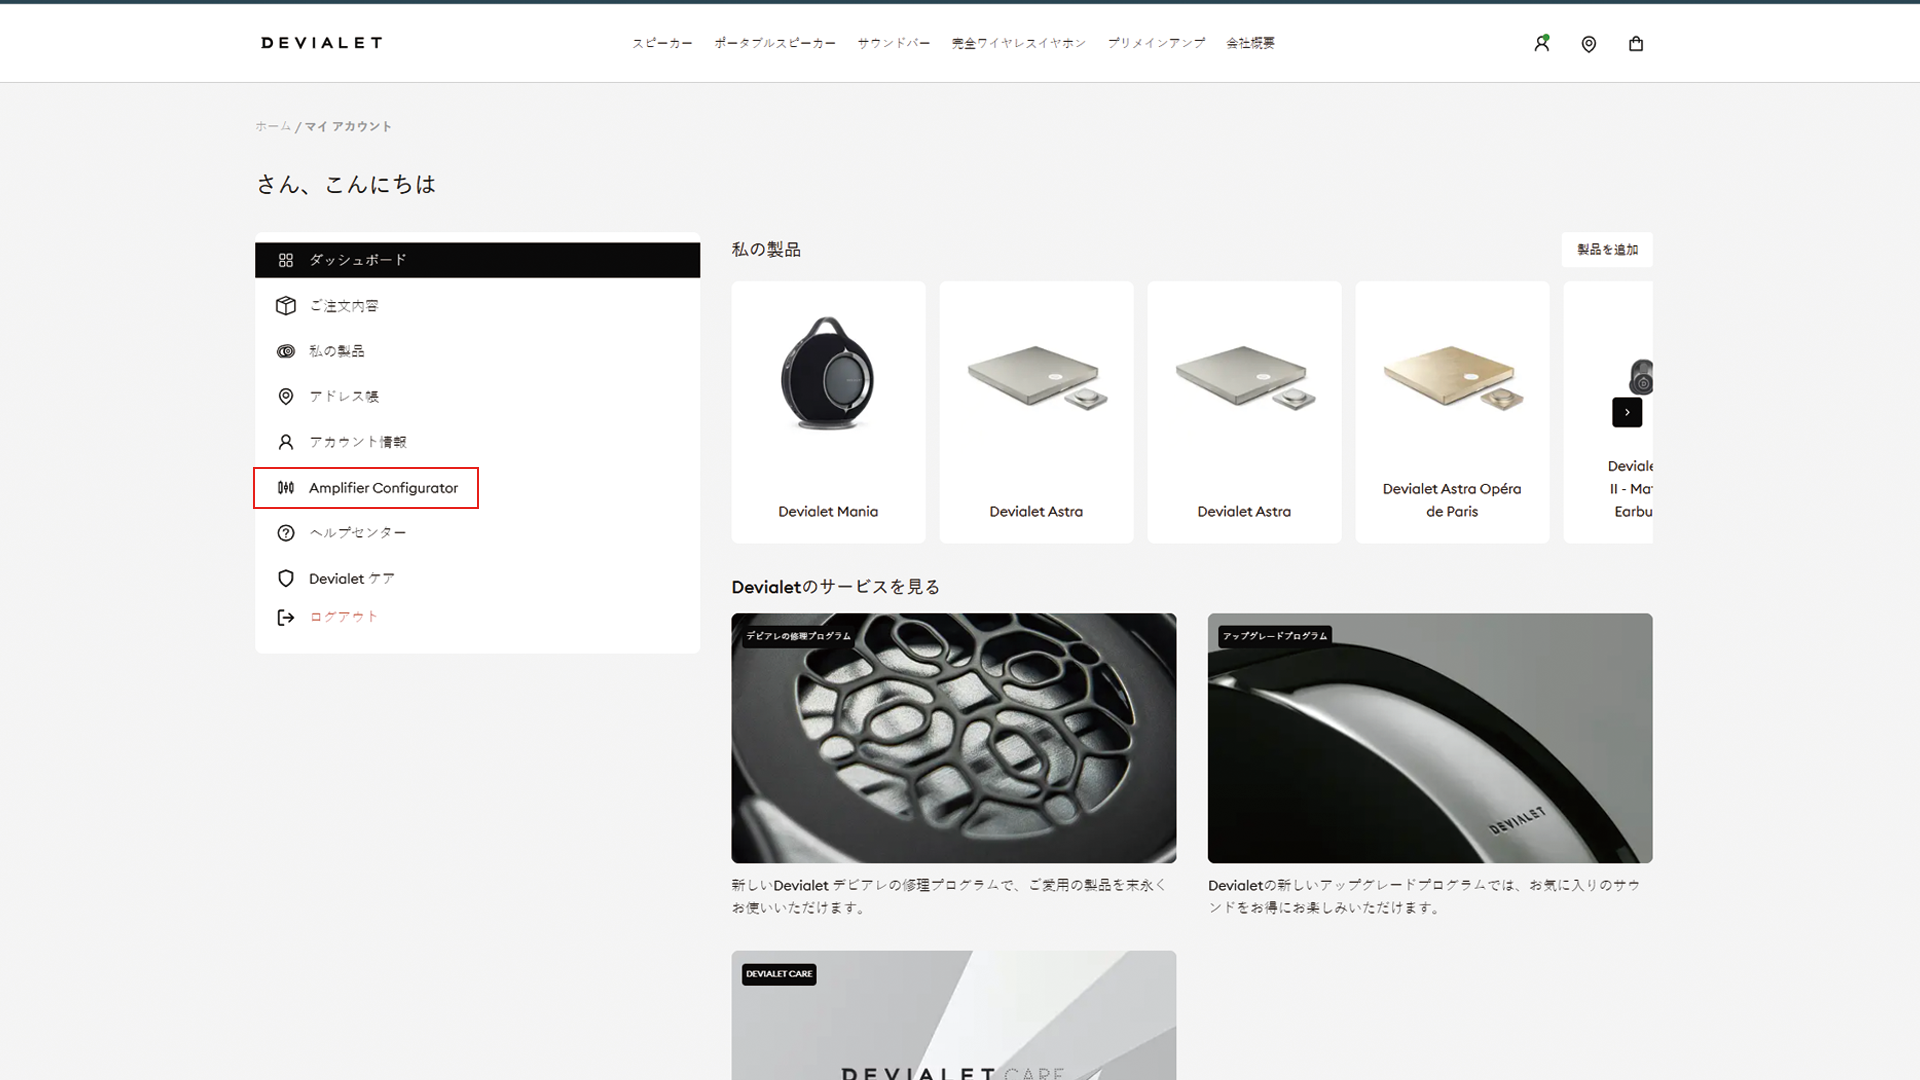The image size is (1920, 1080).
Task: Open the repair program image card
Action: [x=954, y=738]
